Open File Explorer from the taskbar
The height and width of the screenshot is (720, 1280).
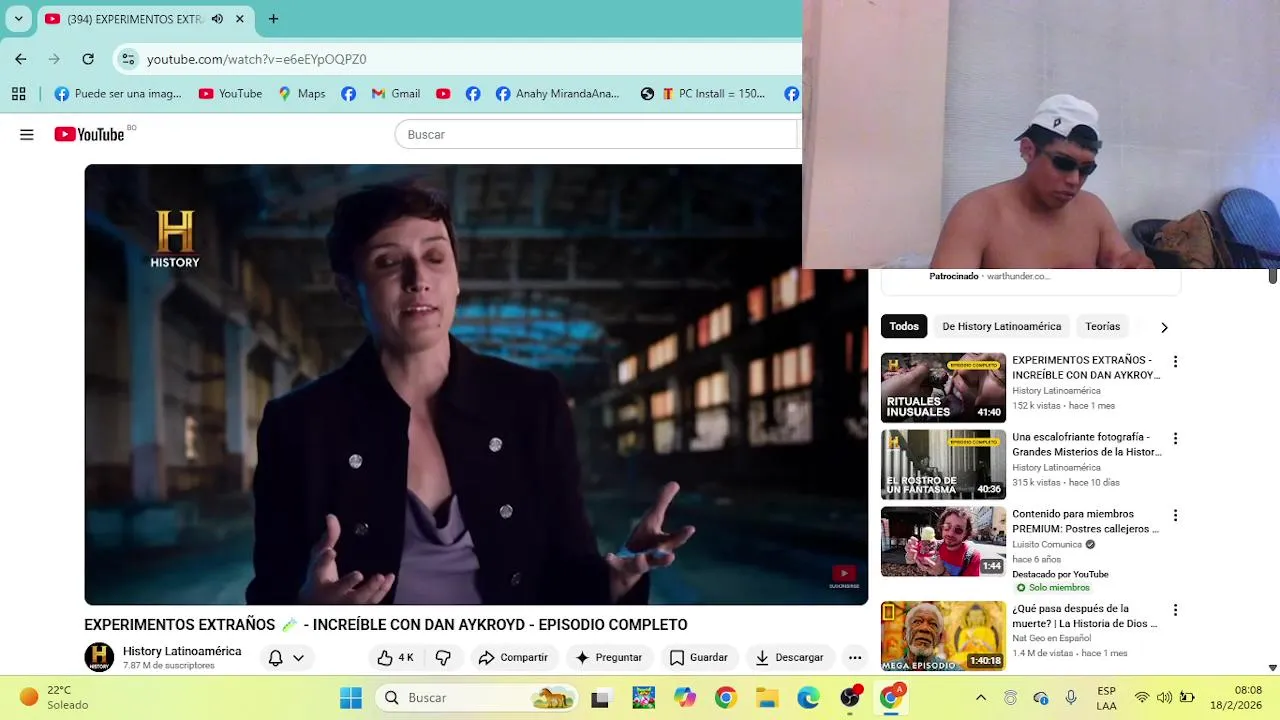(x=767, y=697)
